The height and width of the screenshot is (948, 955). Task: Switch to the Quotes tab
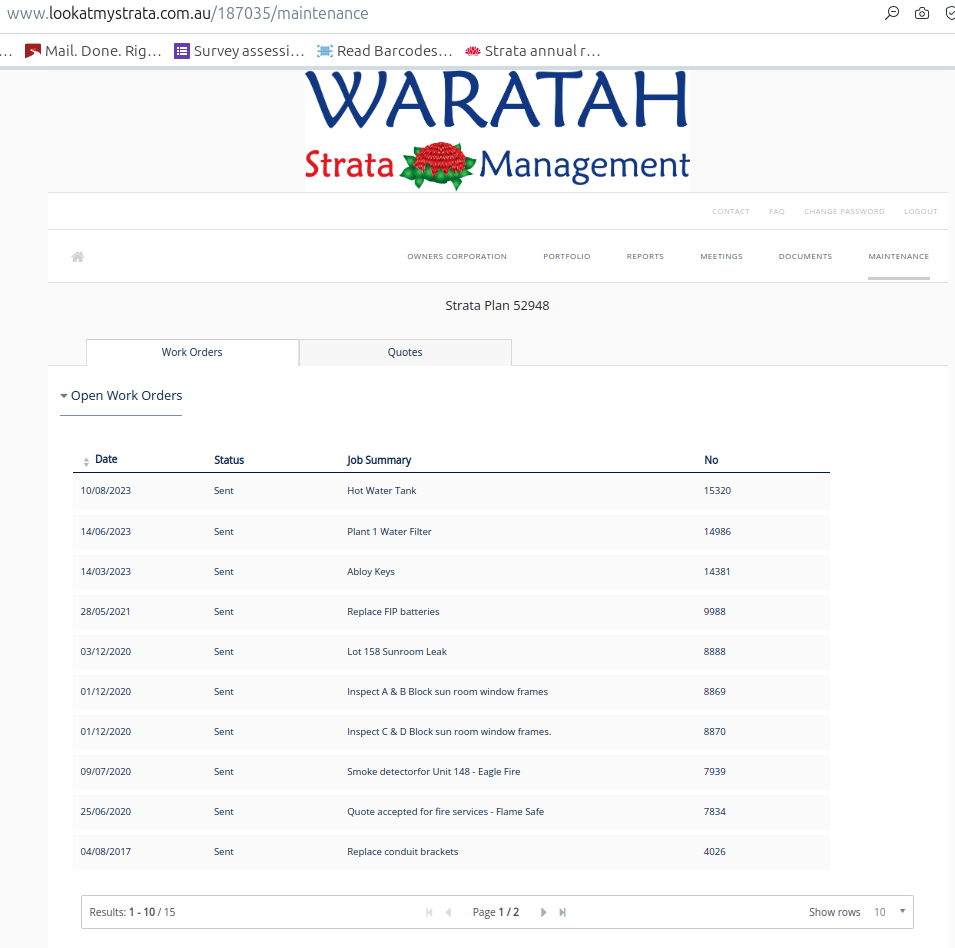click(x=405, y=353)
